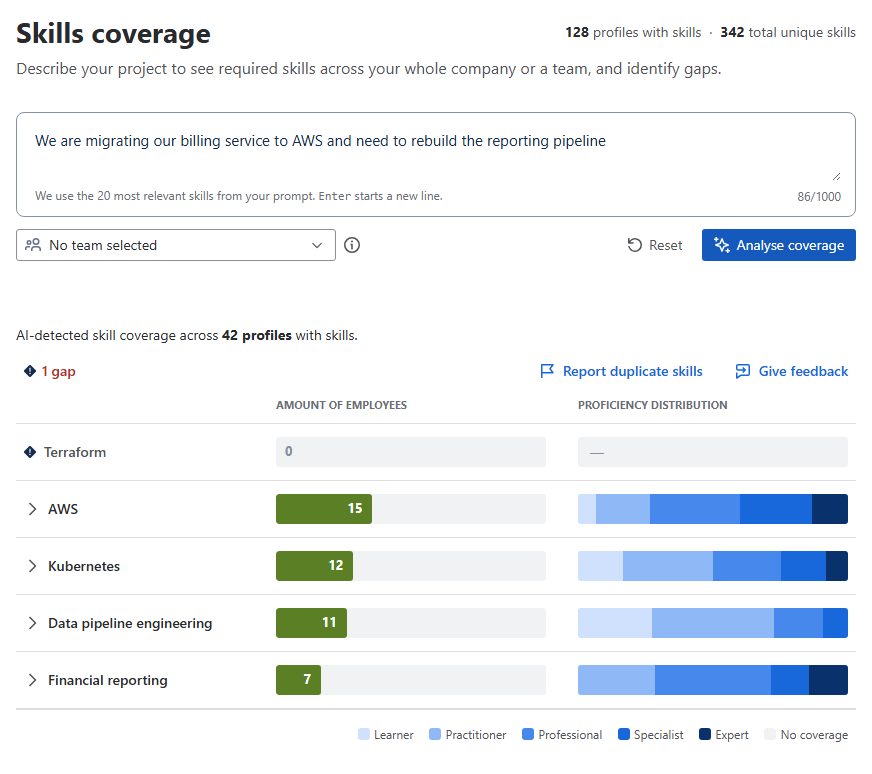Click the Kubernetes proficiency distribution bar

712,566
